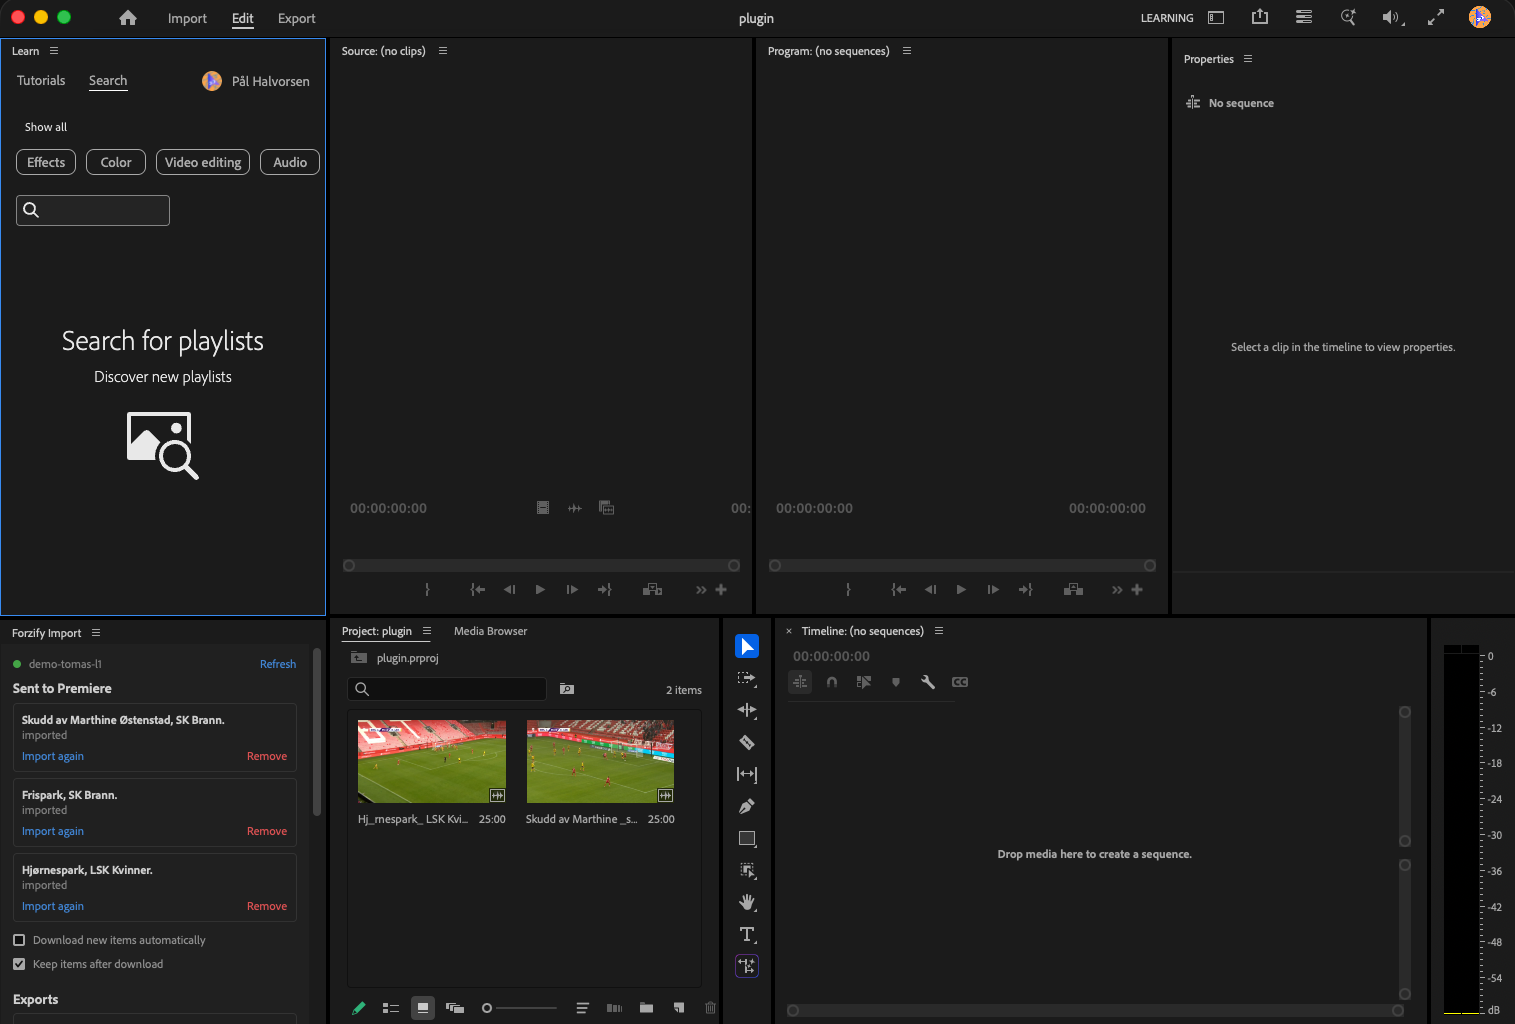1515x1024 pixels.
Task: Click the New Item icon in Project panel
Action: click(x=679, y=1008)
